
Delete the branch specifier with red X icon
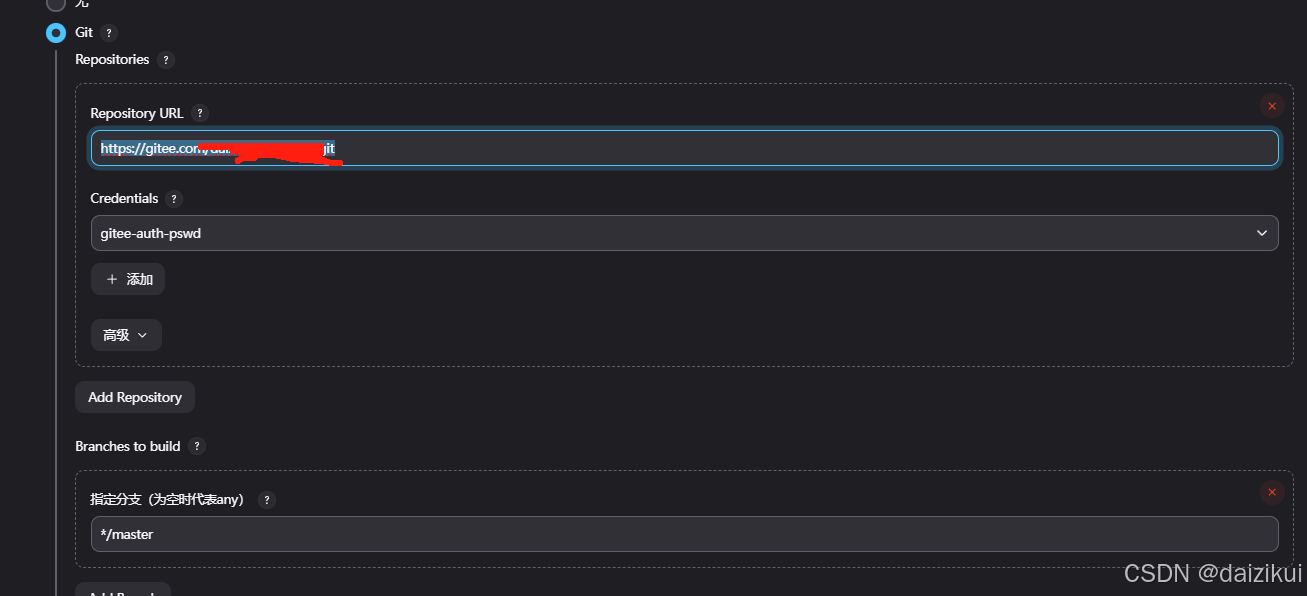[x=1272, y=492]
